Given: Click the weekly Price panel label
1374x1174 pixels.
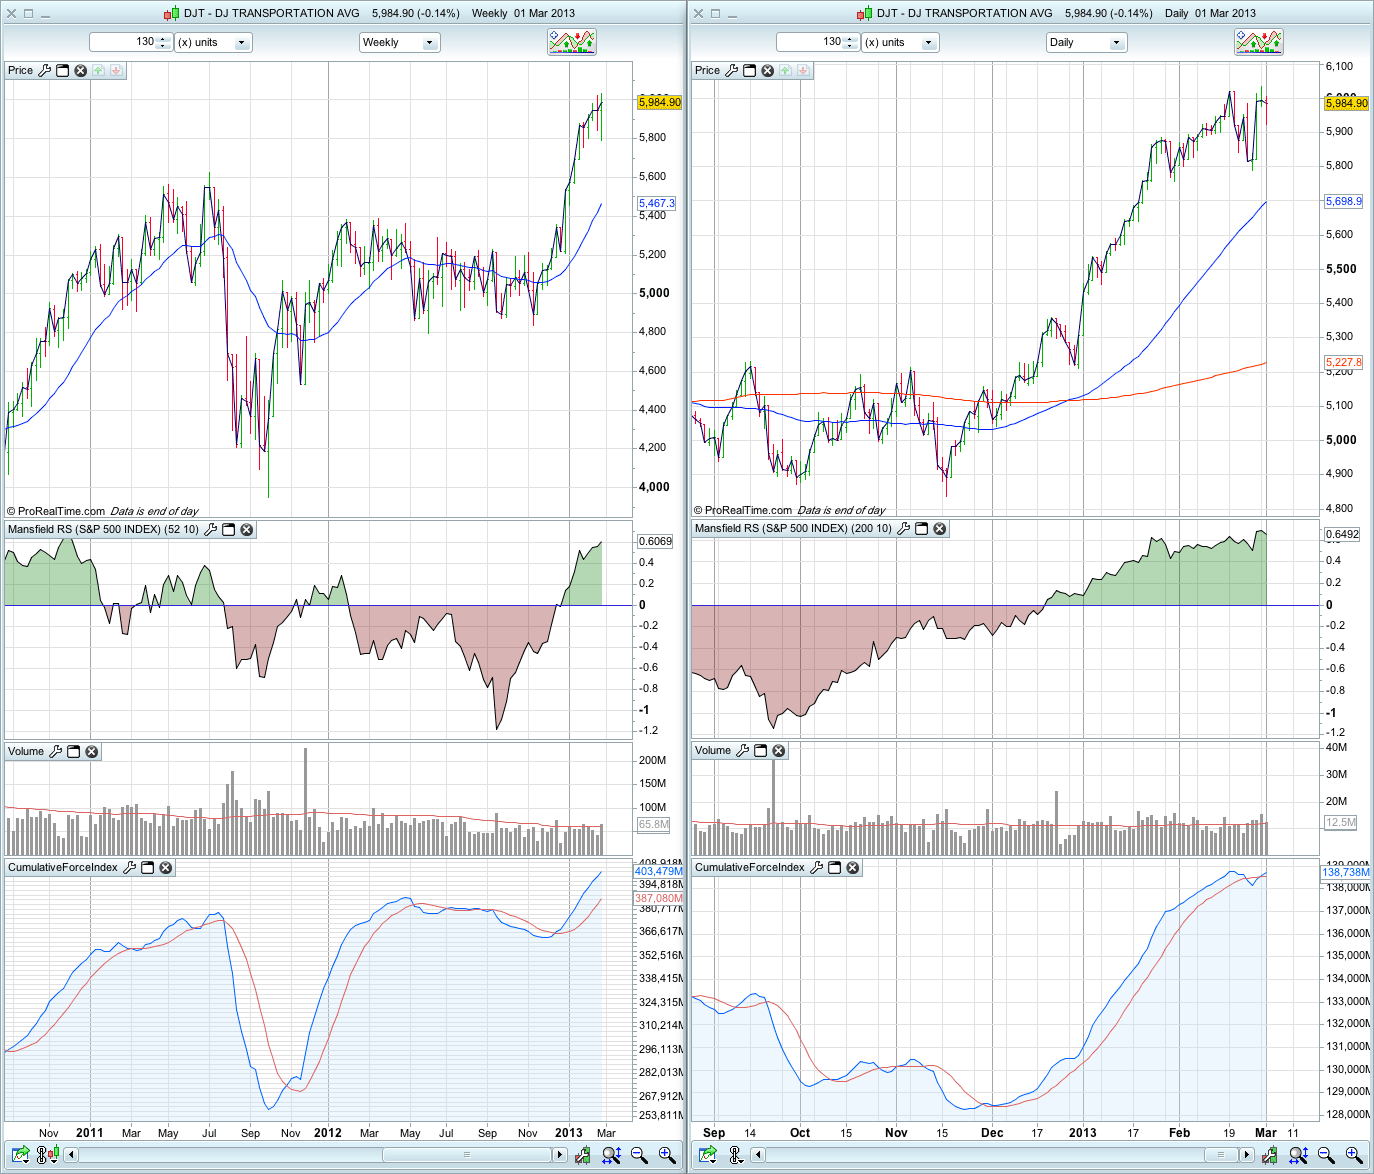Looking at the screenshot, I should (x=21, y=71).
